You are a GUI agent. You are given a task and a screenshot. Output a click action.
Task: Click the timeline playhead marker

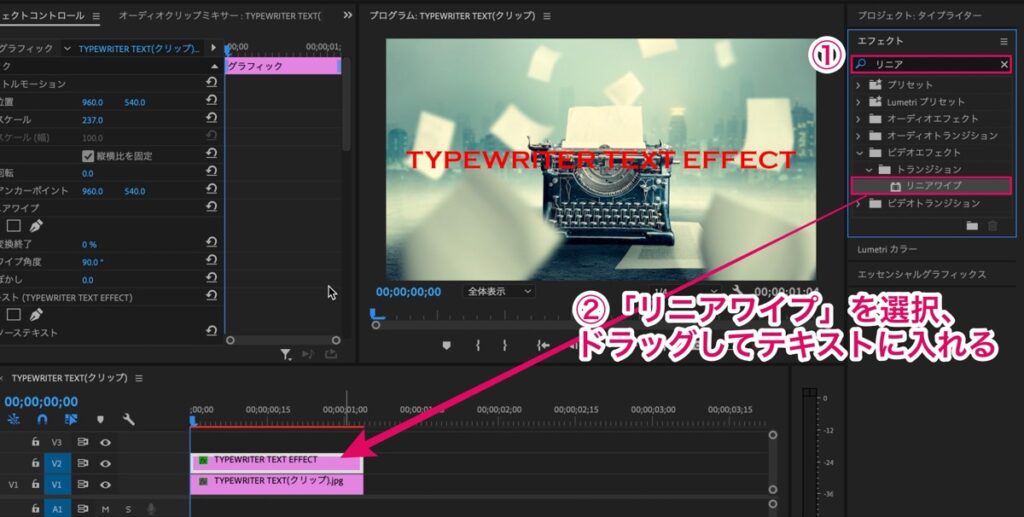point(193,422)
